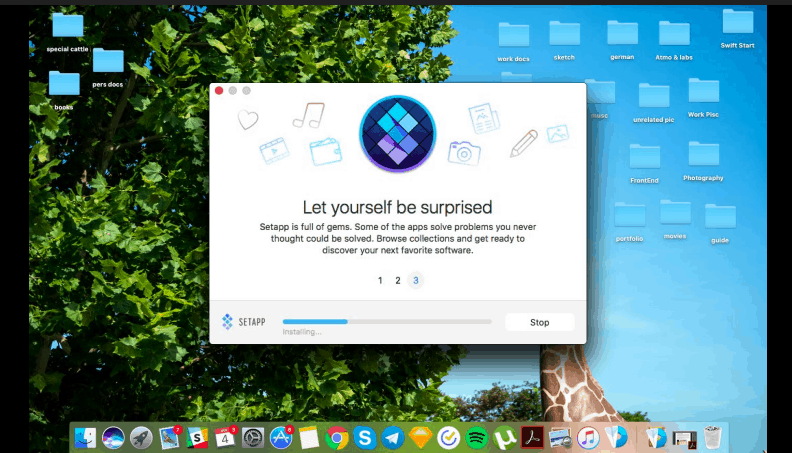Open Google Chrome in the dock

tap(337, 437)
